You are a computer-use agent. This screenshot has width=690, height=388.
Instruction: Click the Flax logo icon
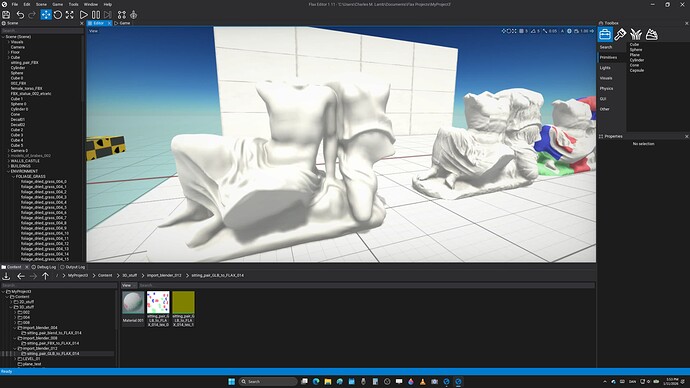(x=4, y=4)
